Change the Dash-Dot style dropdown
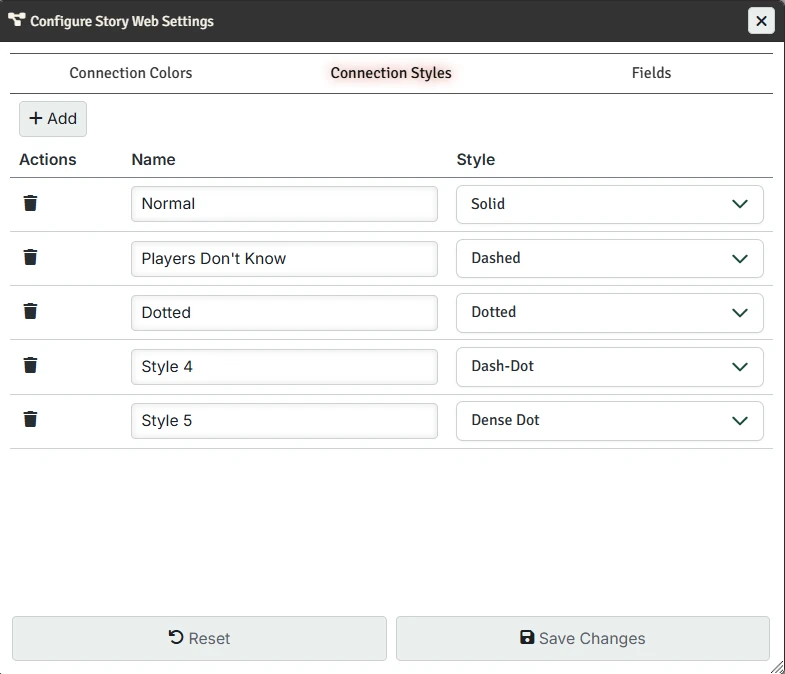The height and width of the screenshot is (674, 785). pyautogui.click(x=609, y=366)
